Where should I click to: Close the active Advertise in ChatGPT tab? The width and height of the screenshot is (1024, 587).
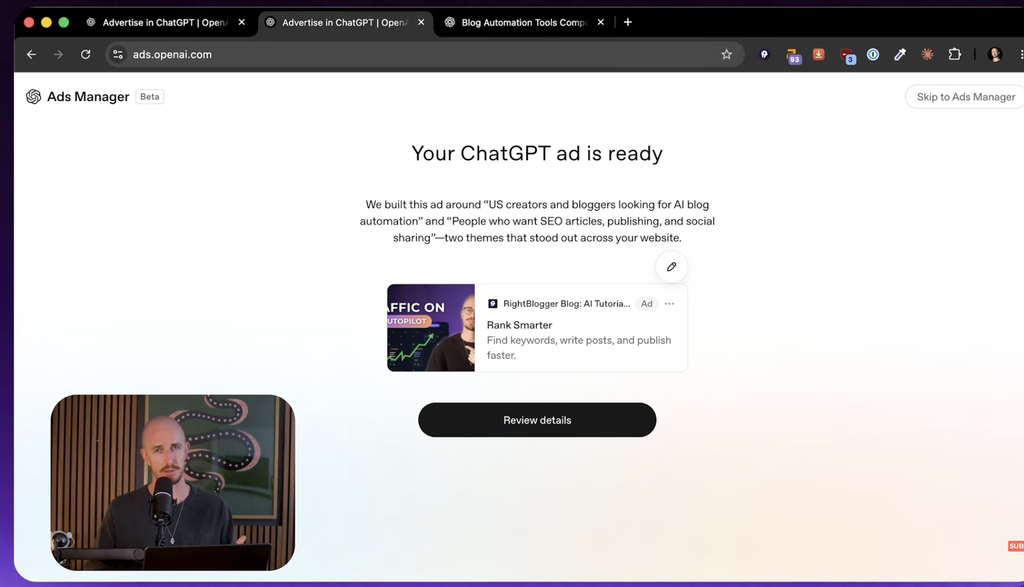pos(421,22)
